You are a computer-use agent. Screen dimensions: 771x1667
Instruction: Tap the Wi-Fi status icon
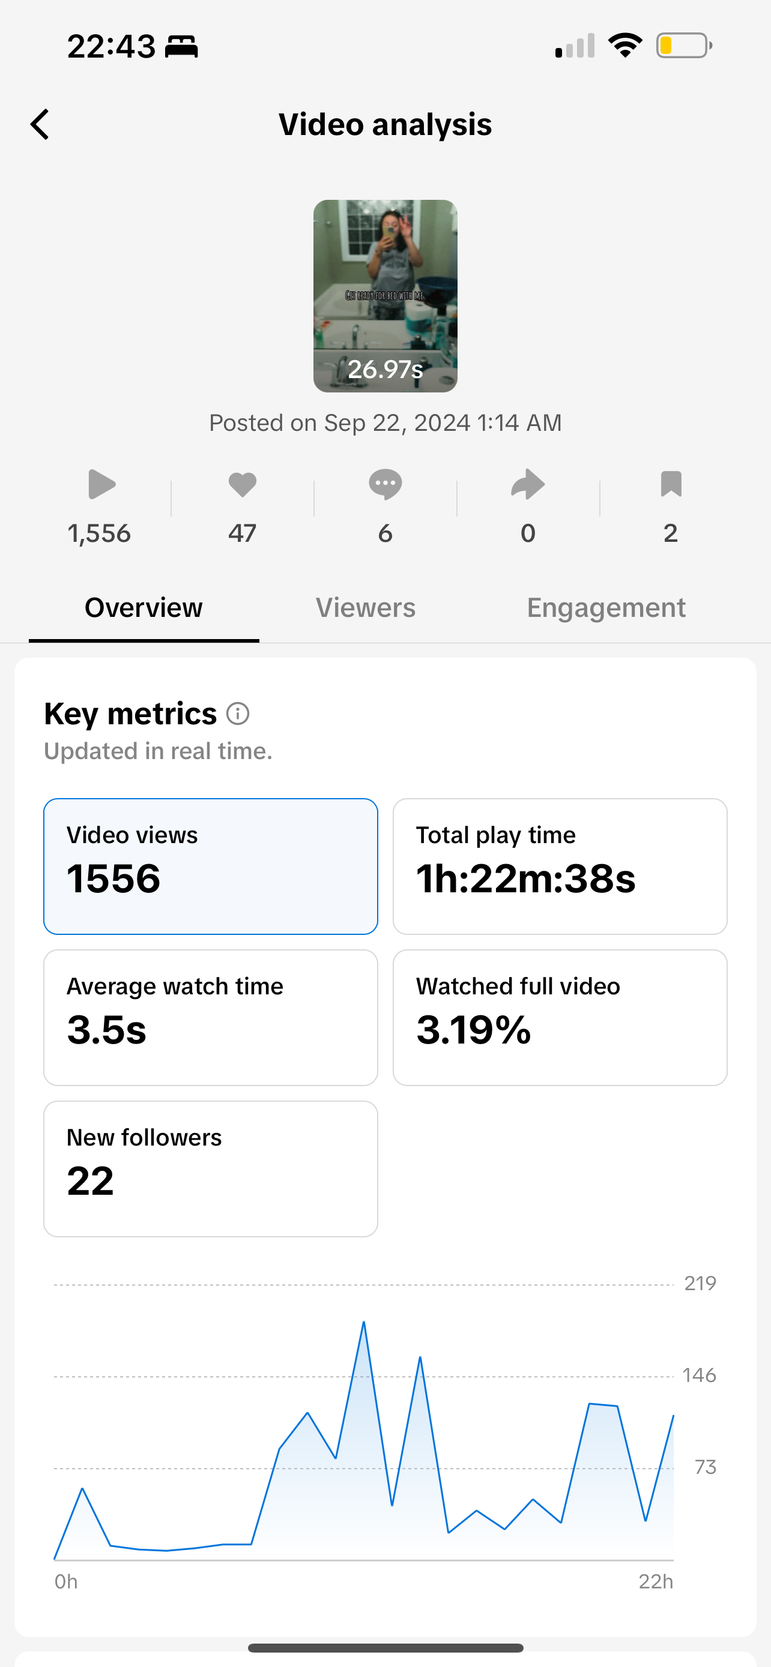[626, 46]
